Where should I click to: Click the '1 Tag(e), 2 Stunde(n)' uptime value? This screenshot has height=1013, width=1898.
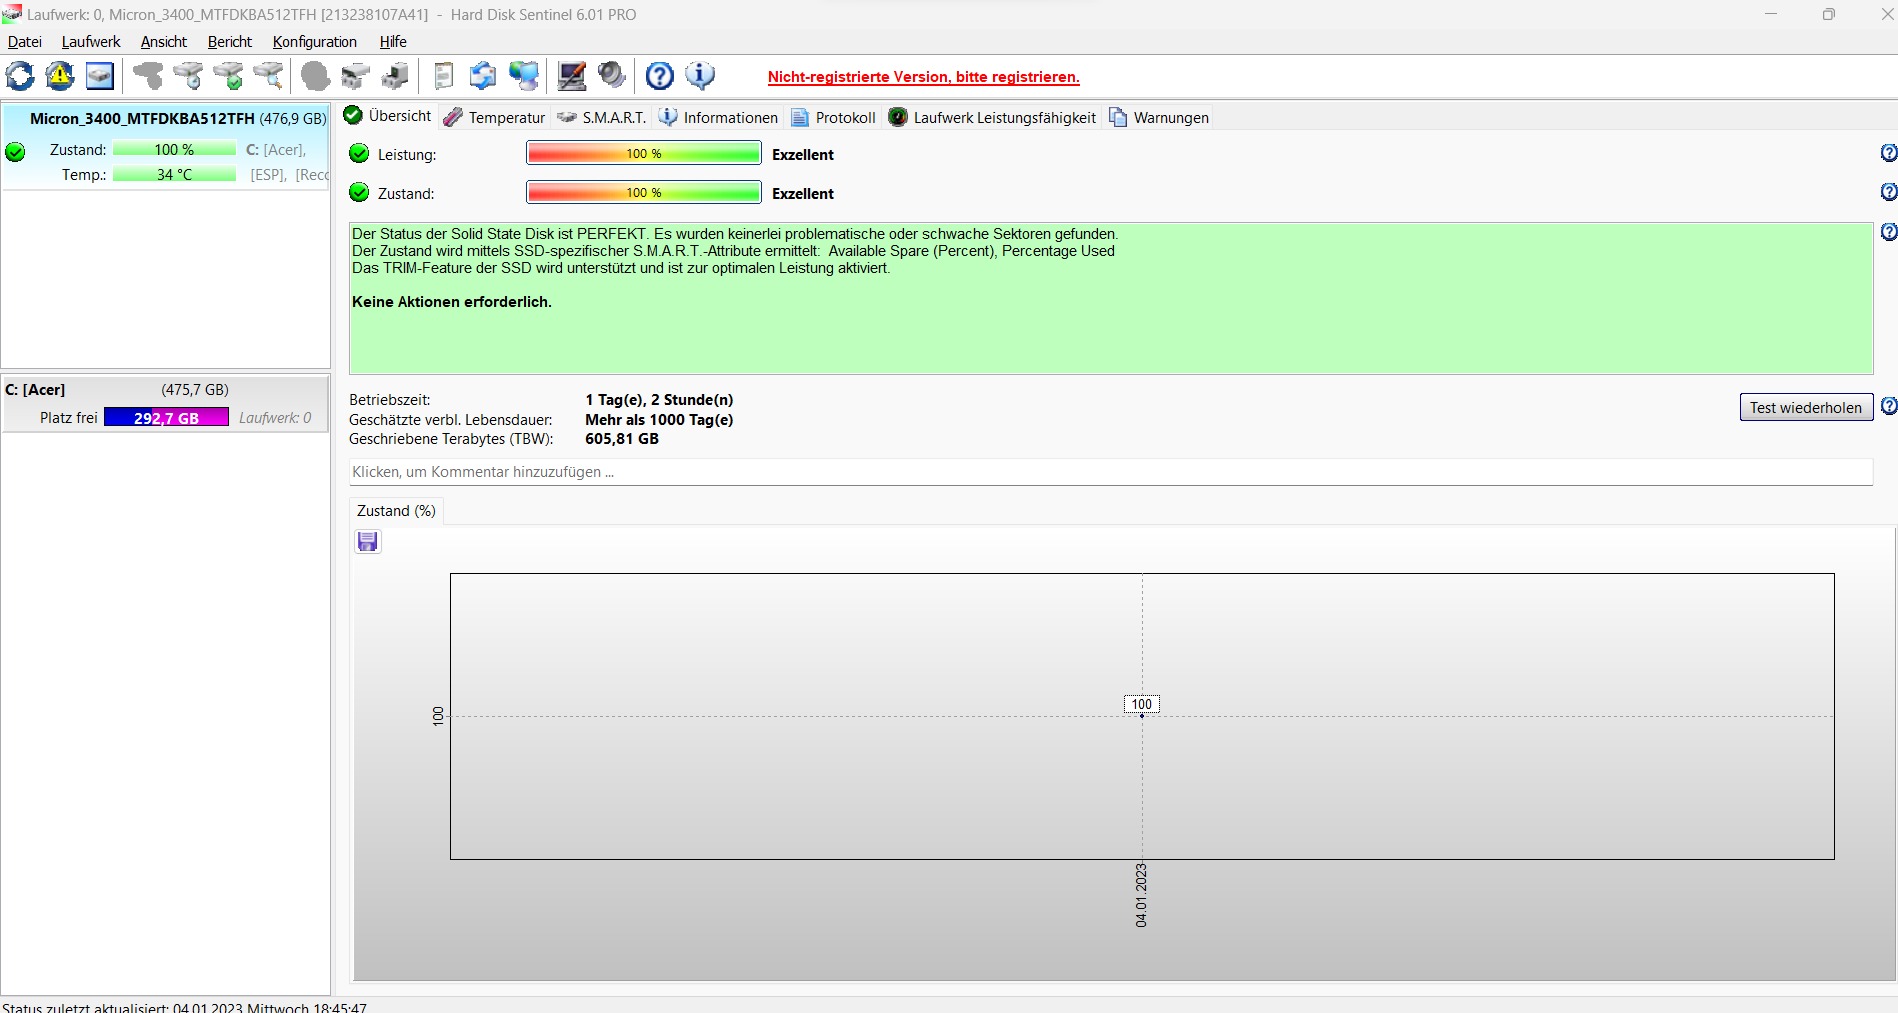click(659, 400)
